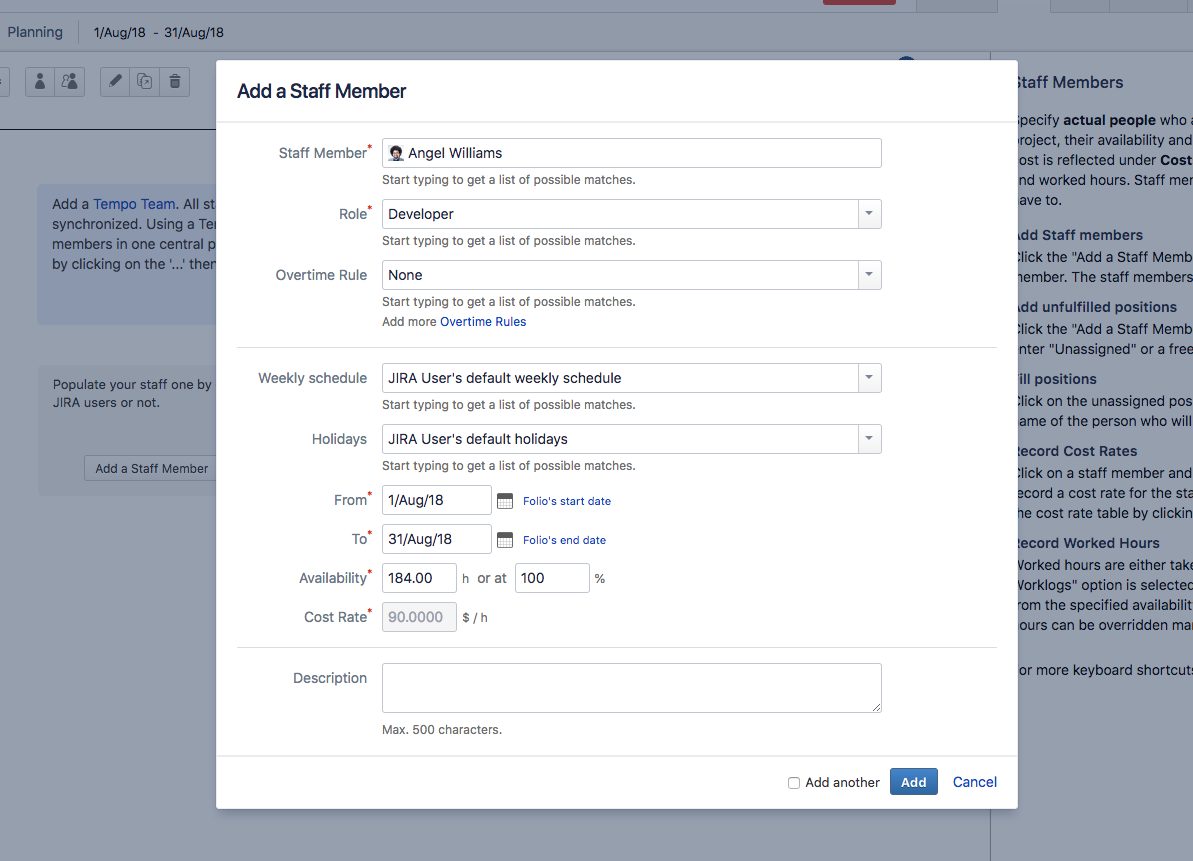Click into the Description text area
The height and width of the screenshot is (861, 1193).
(x=631, y=688)
